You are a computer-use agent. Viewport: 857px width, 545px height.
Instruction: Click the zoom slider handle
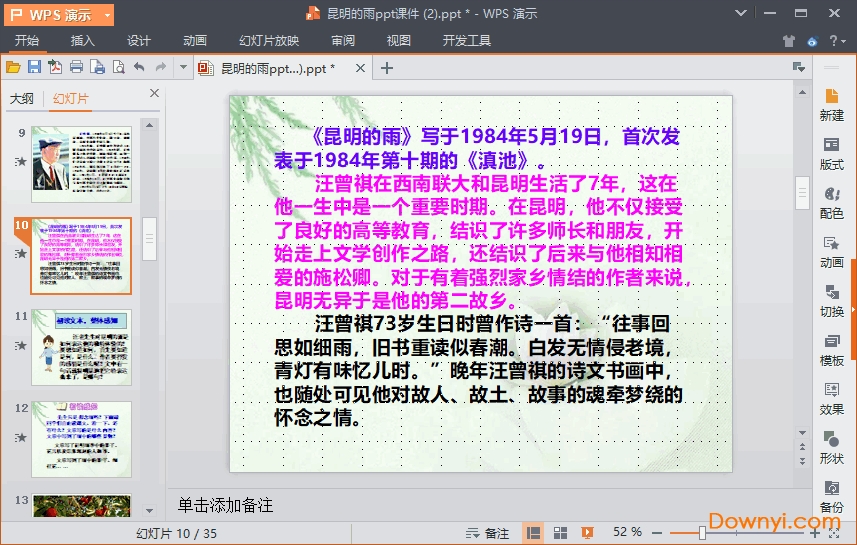click(703, 533)
